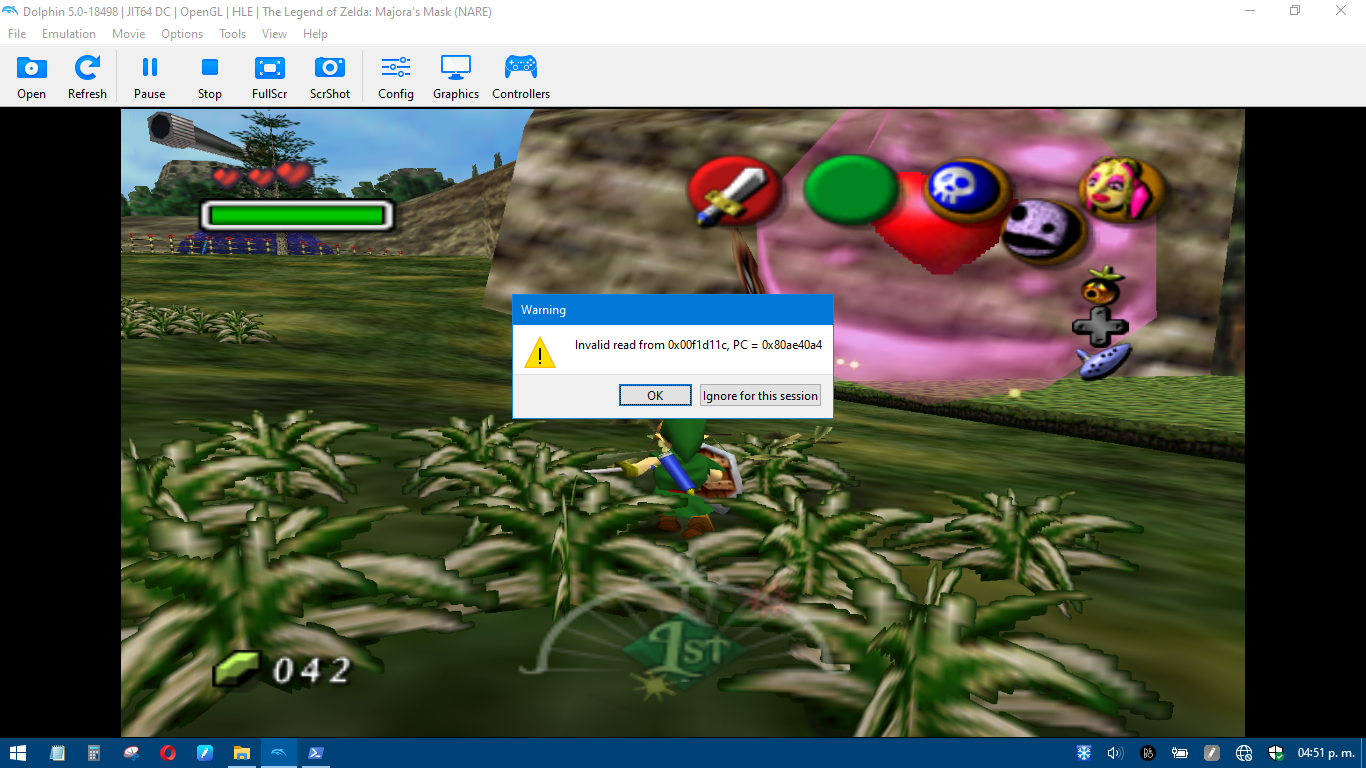This screenshot has width=1366, height=768.
Task: Click the battery power tray icon
Action: pyautogui.click(x=1180, y=753)
